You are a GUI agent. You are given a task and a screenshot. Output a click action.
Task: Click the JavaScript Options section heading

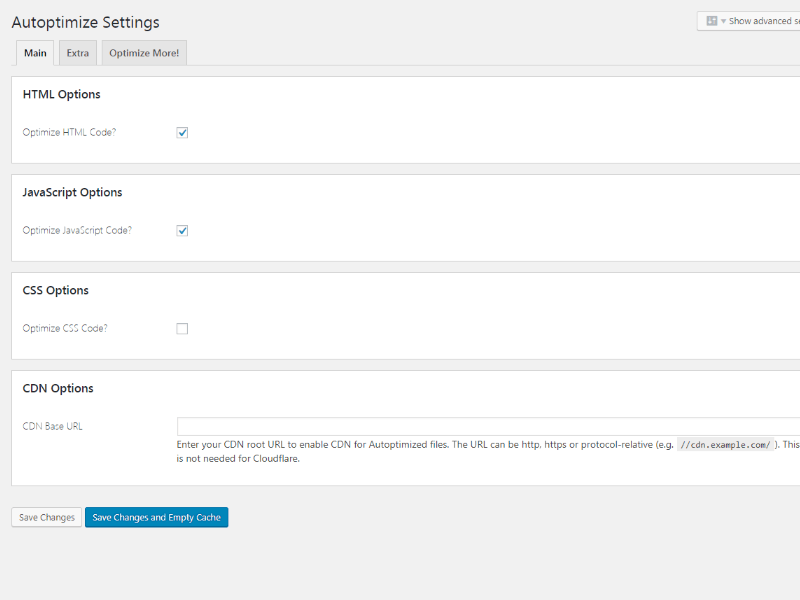[72, 192]
